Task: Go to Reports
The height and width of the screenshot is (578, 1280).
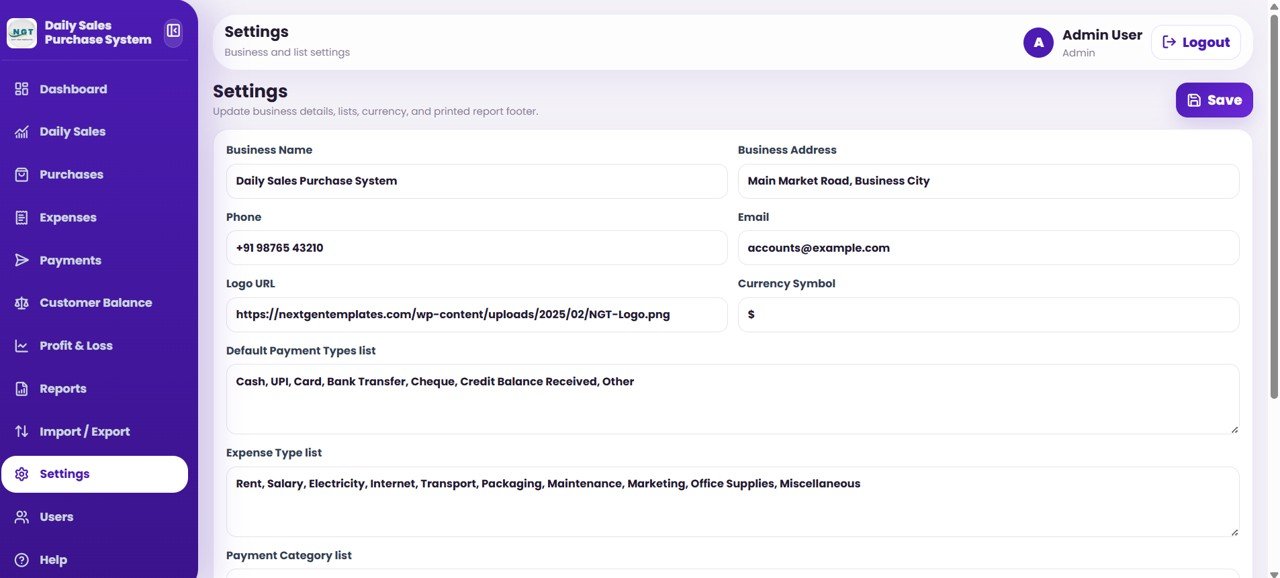Action: tap(94, 389)
